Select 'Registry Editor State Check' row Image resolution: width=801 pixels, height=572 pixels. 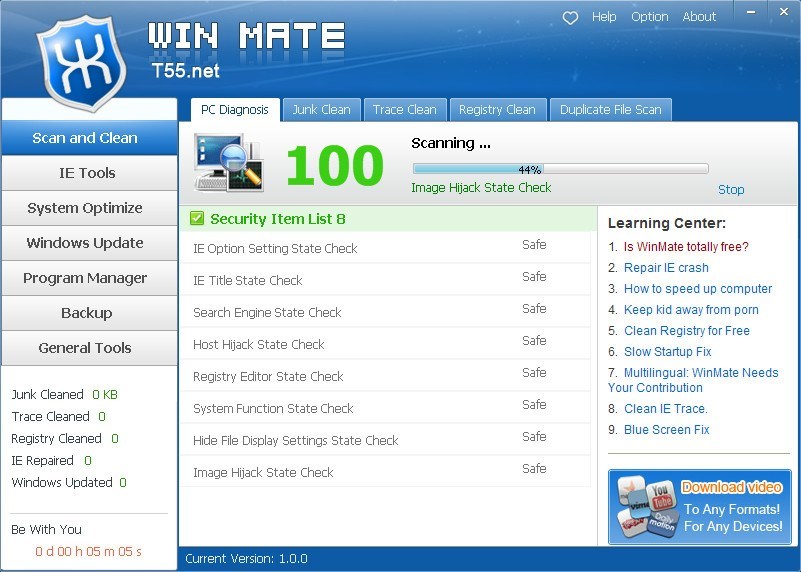tap(385, 376)
